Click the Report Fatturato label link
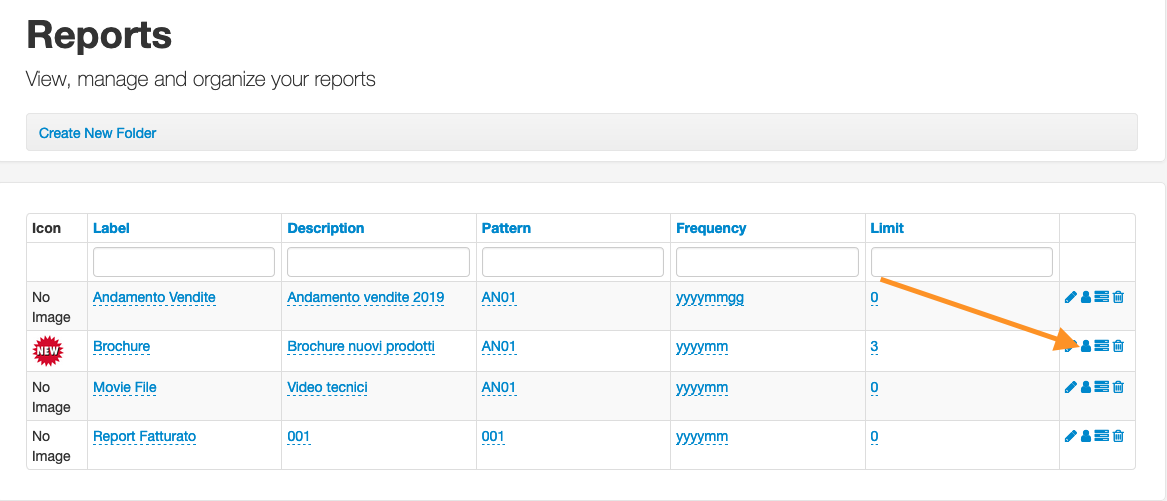Image resolution: width=1167 pixels, height=501 pixels. click(144, 436)
